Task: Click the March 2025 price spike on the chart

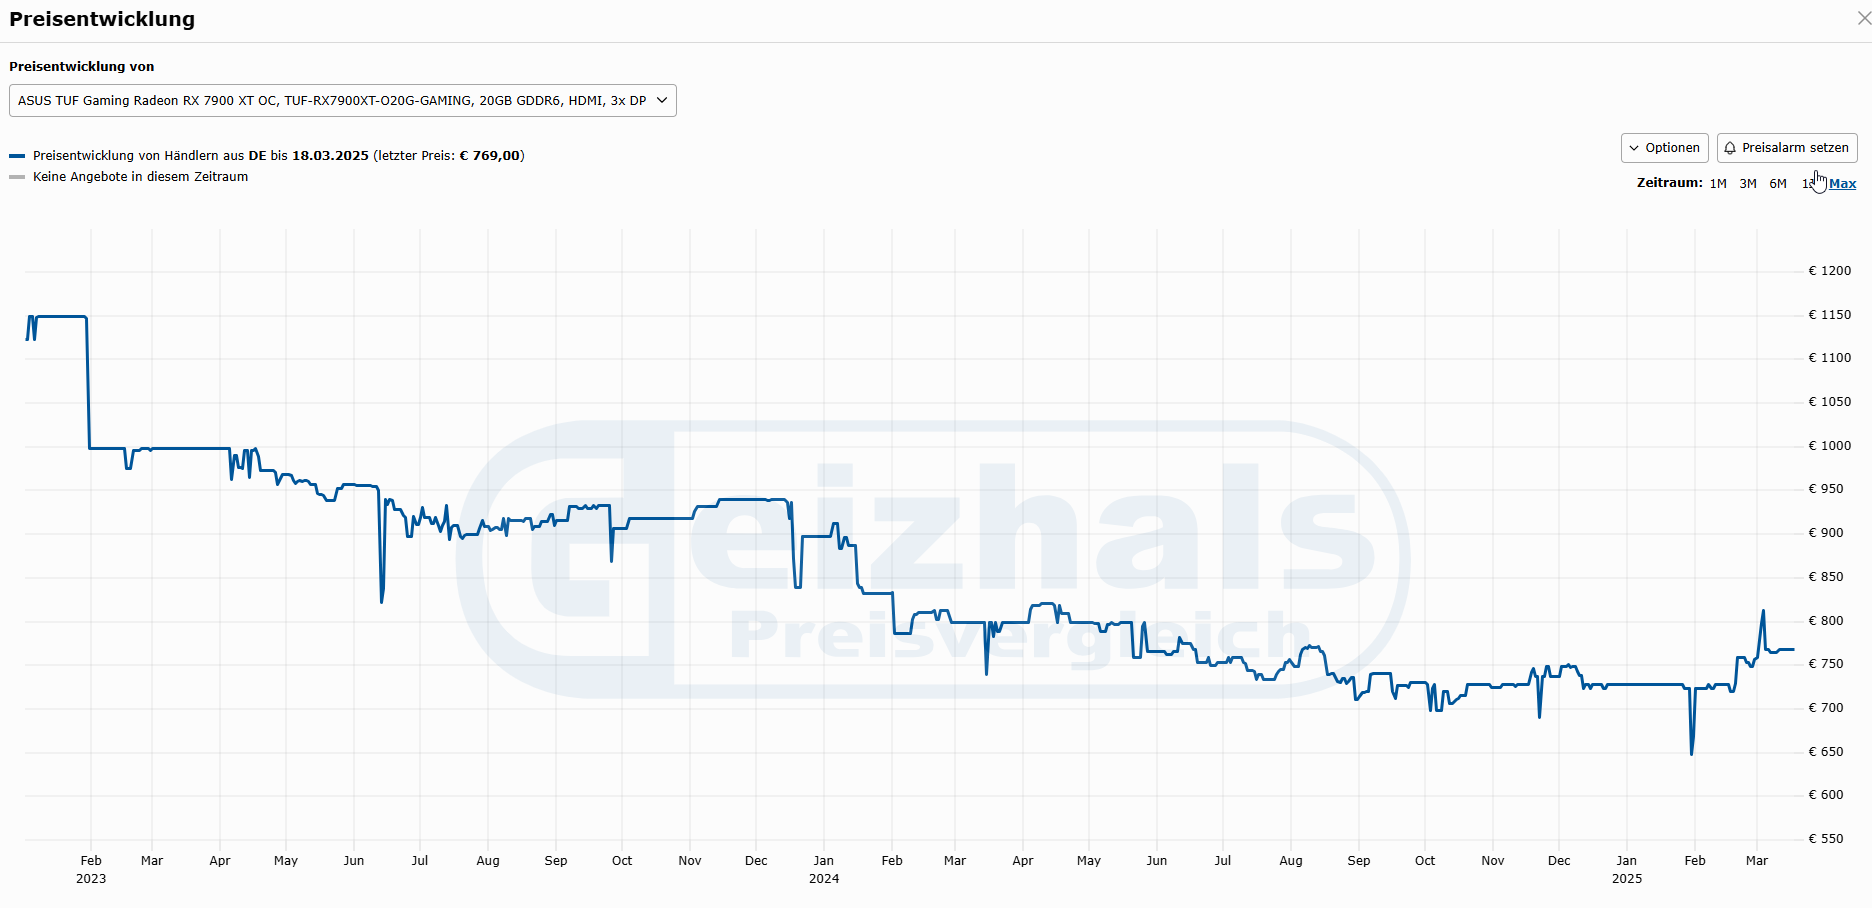Action: [1763, 612]
